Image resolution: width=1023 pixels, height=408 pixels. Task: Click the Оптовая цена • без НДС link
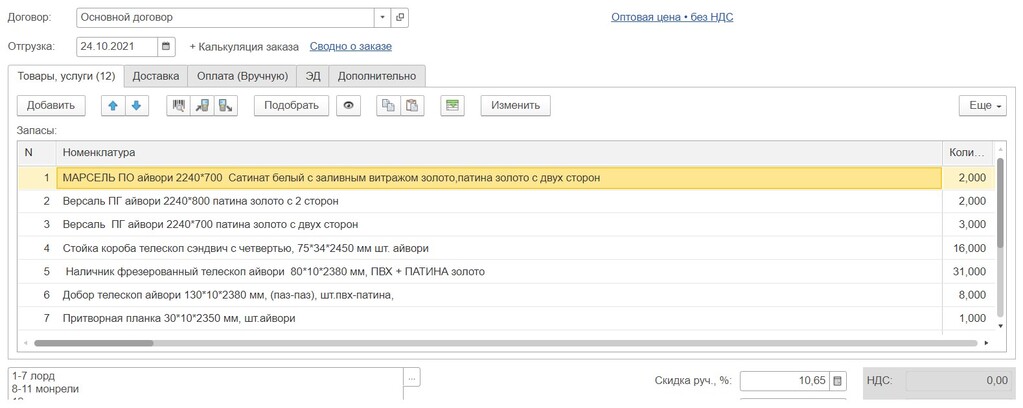point(672,17)
